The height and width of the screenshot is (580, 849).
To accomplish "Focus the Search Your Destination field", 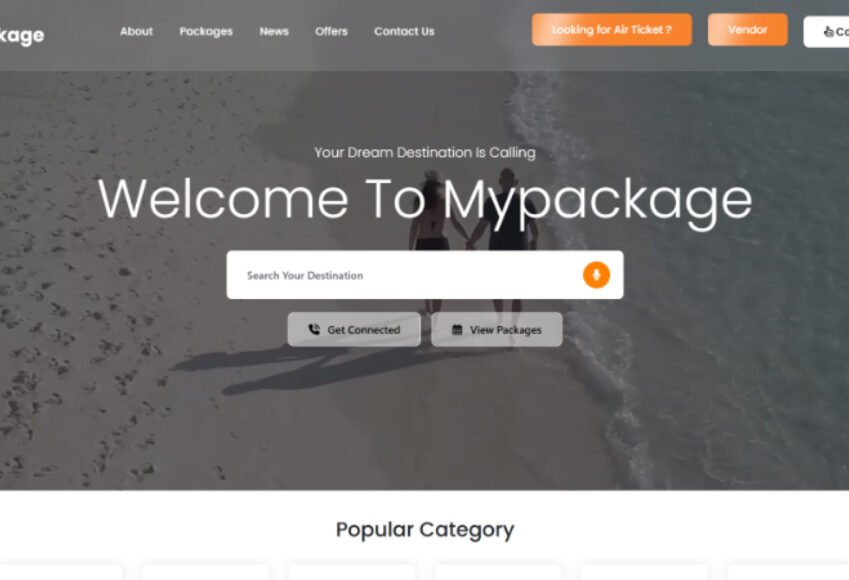I will (x=412, y=275).
